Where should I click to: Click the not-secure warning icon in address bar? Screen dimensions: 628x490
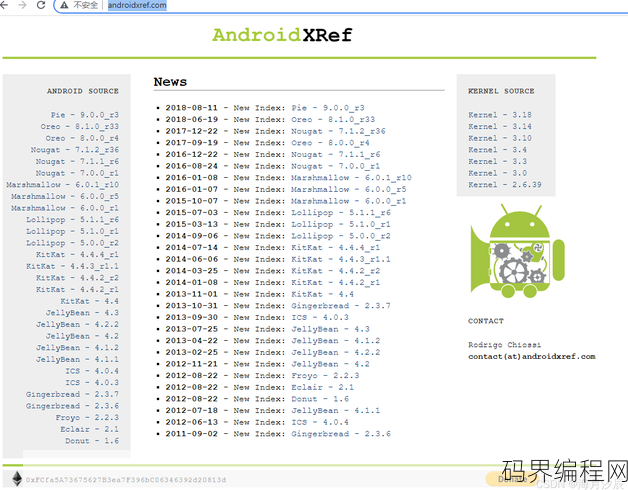pyautogui.click(x=64, y=5)
